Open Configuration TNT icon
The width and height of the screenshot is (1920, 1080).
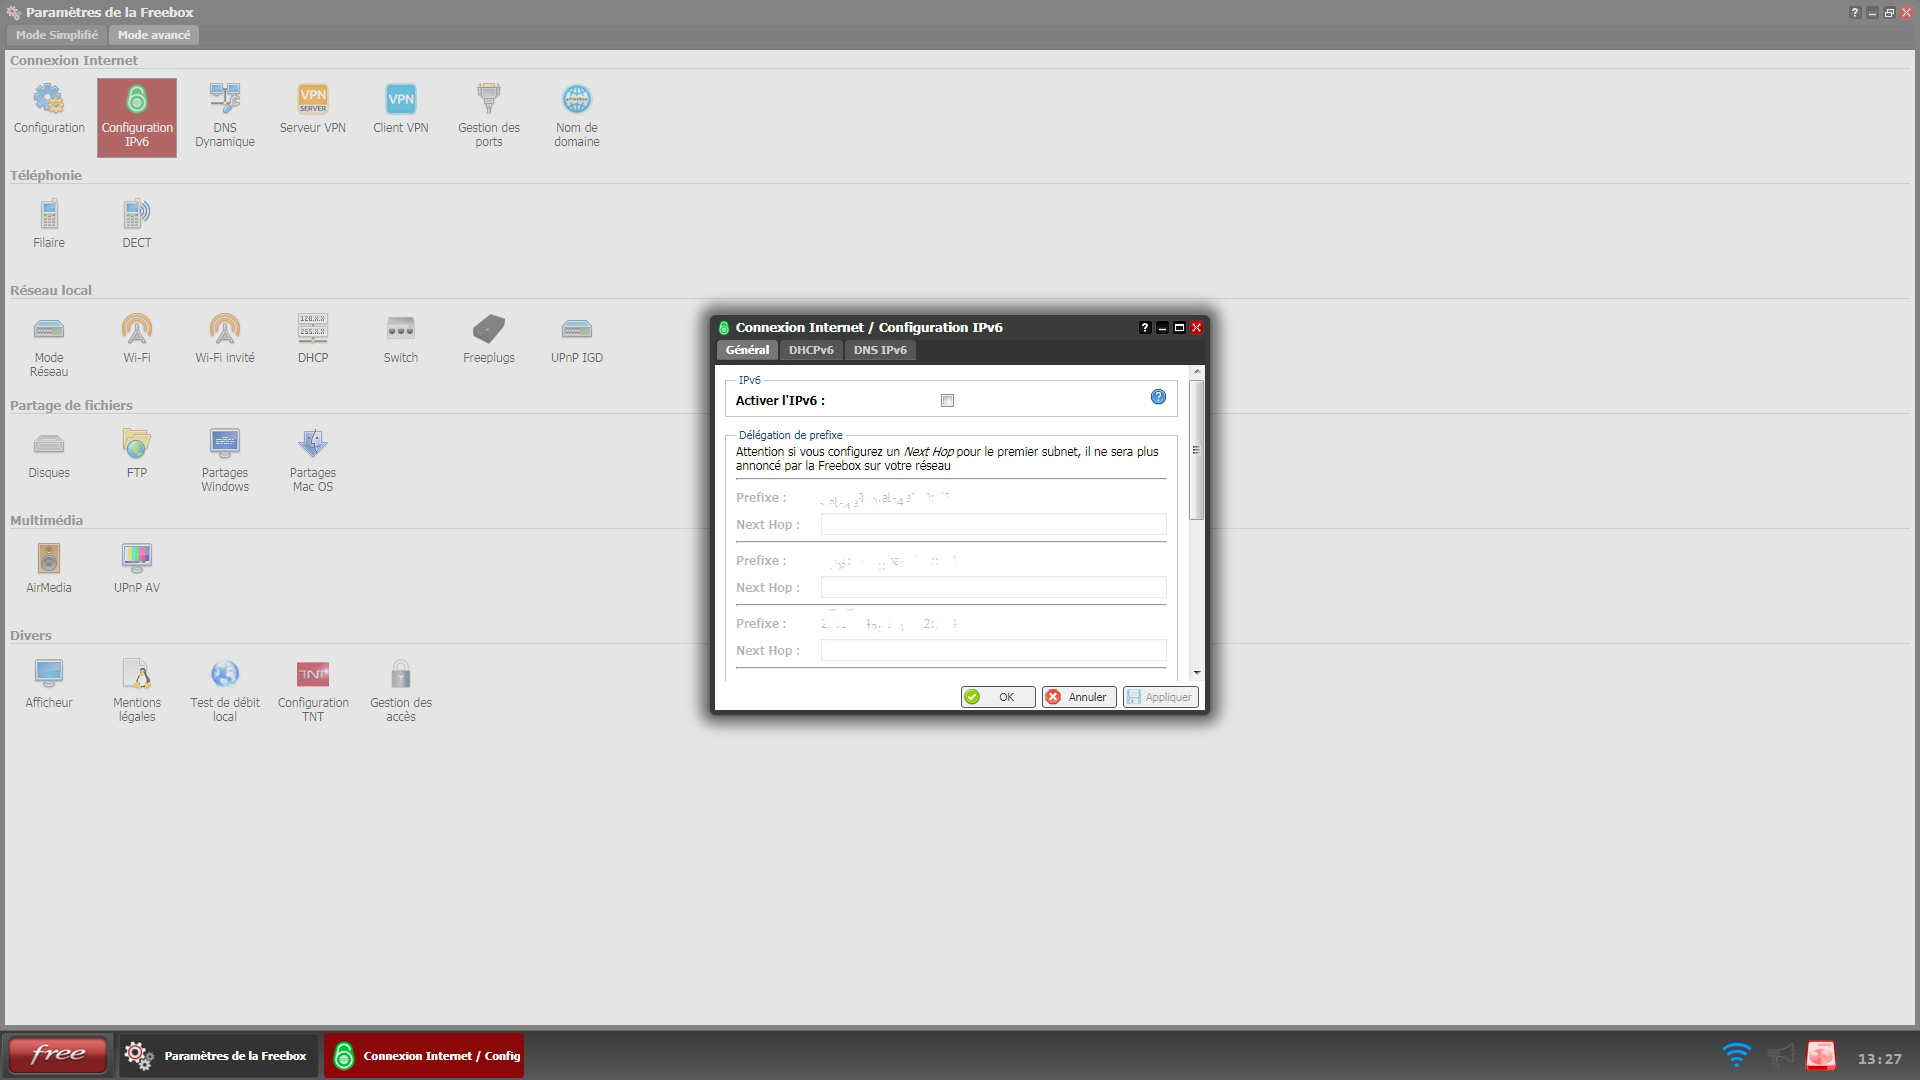point(313,691)
